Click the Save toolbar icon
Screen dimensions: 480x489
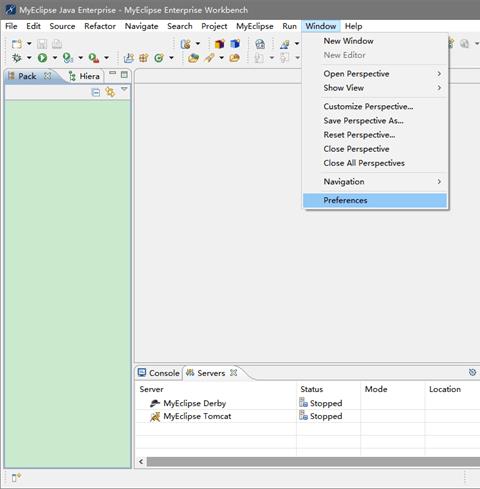tap(42, 44)
